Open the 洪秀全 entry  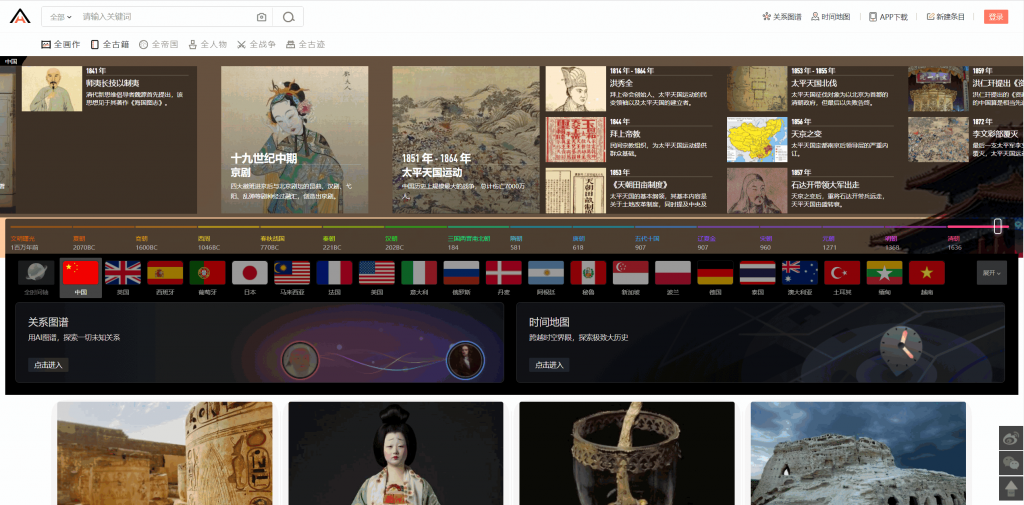(x=628, y=89)
